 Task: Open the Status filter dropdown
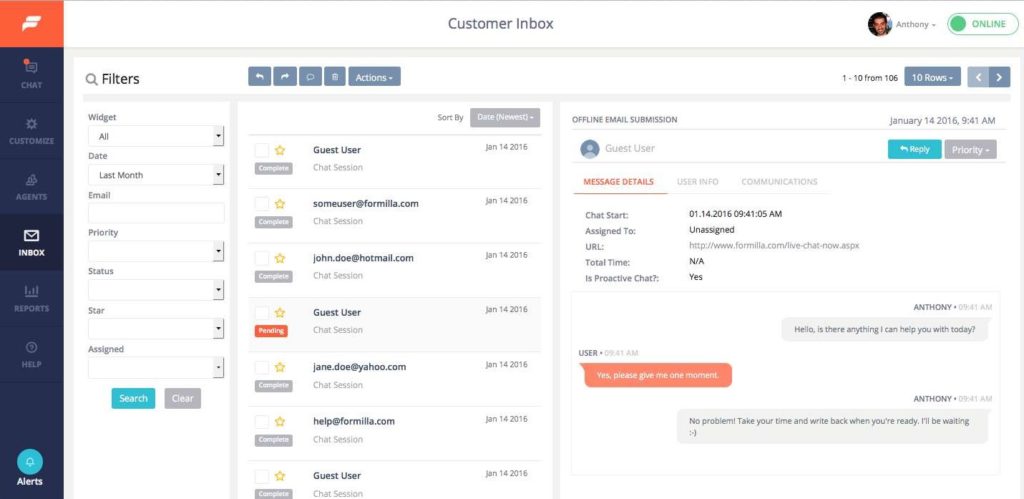click(156, 290)
